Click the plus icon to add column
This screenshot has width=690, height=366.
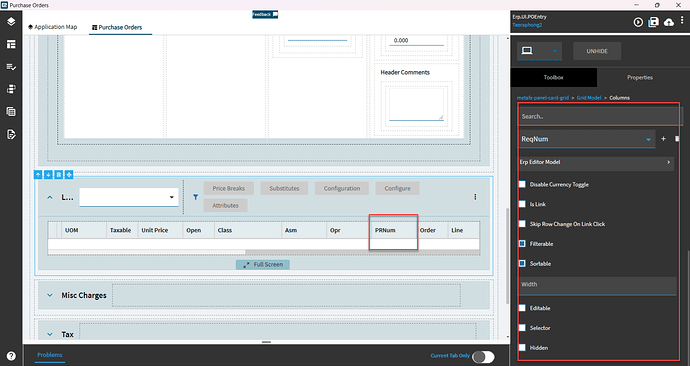tap(663, 139)
